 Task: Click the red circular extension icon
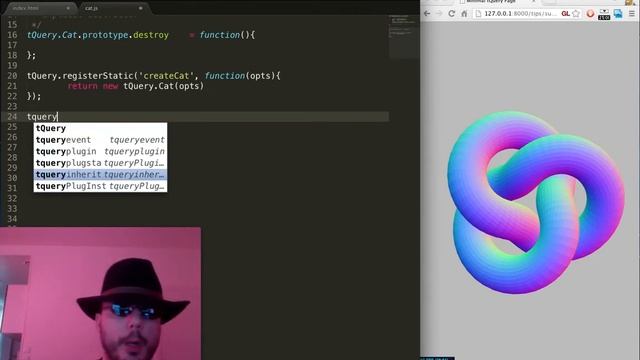pyautogui.click(x=590, y=13)
